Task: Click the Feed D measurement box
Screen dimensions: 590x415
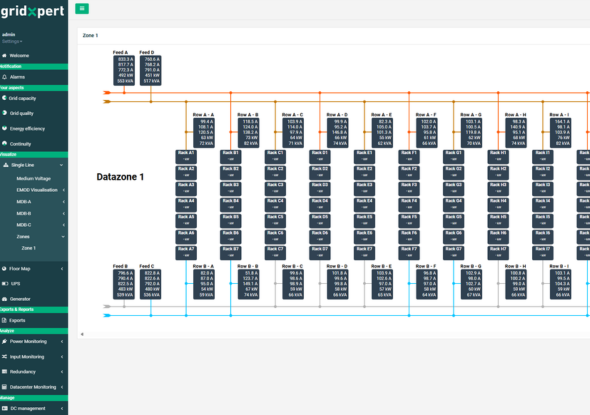Action: [x=151, y=70]
